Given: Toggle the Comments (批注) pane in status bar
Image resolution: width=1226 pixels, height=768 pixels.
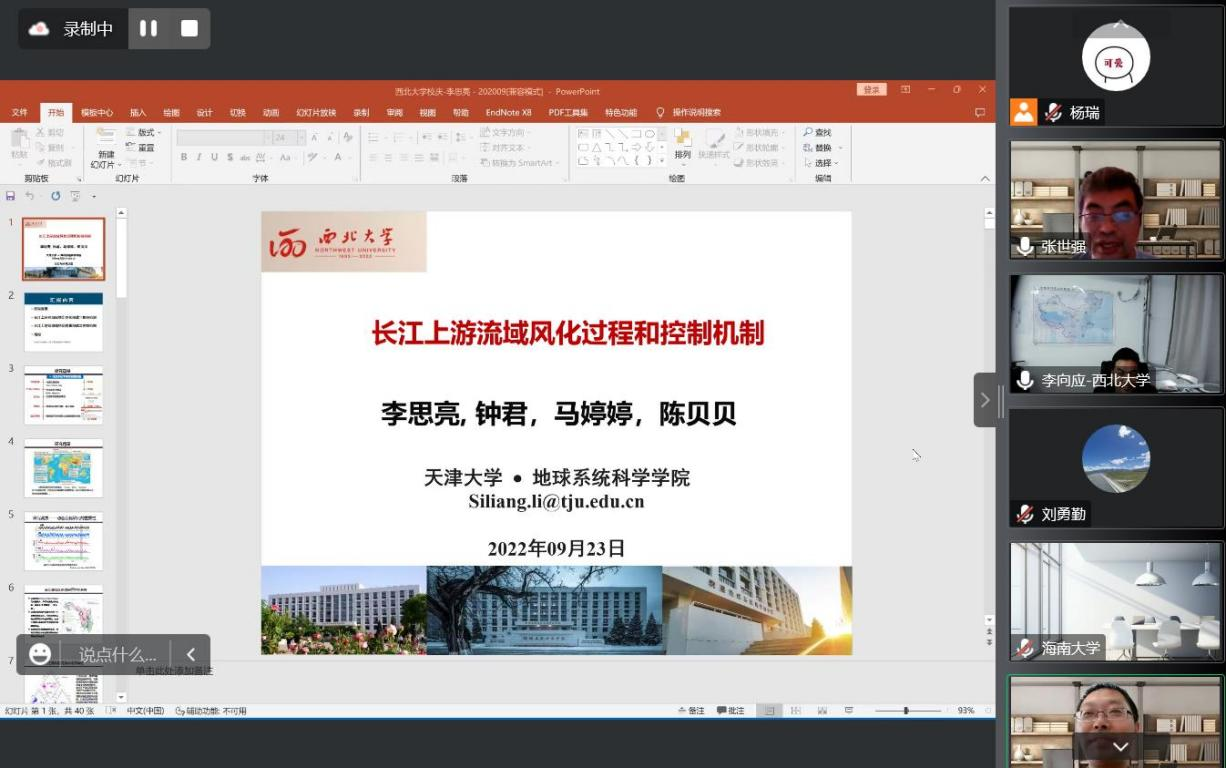Looking at the screenshot, I should tap(730, 711).
